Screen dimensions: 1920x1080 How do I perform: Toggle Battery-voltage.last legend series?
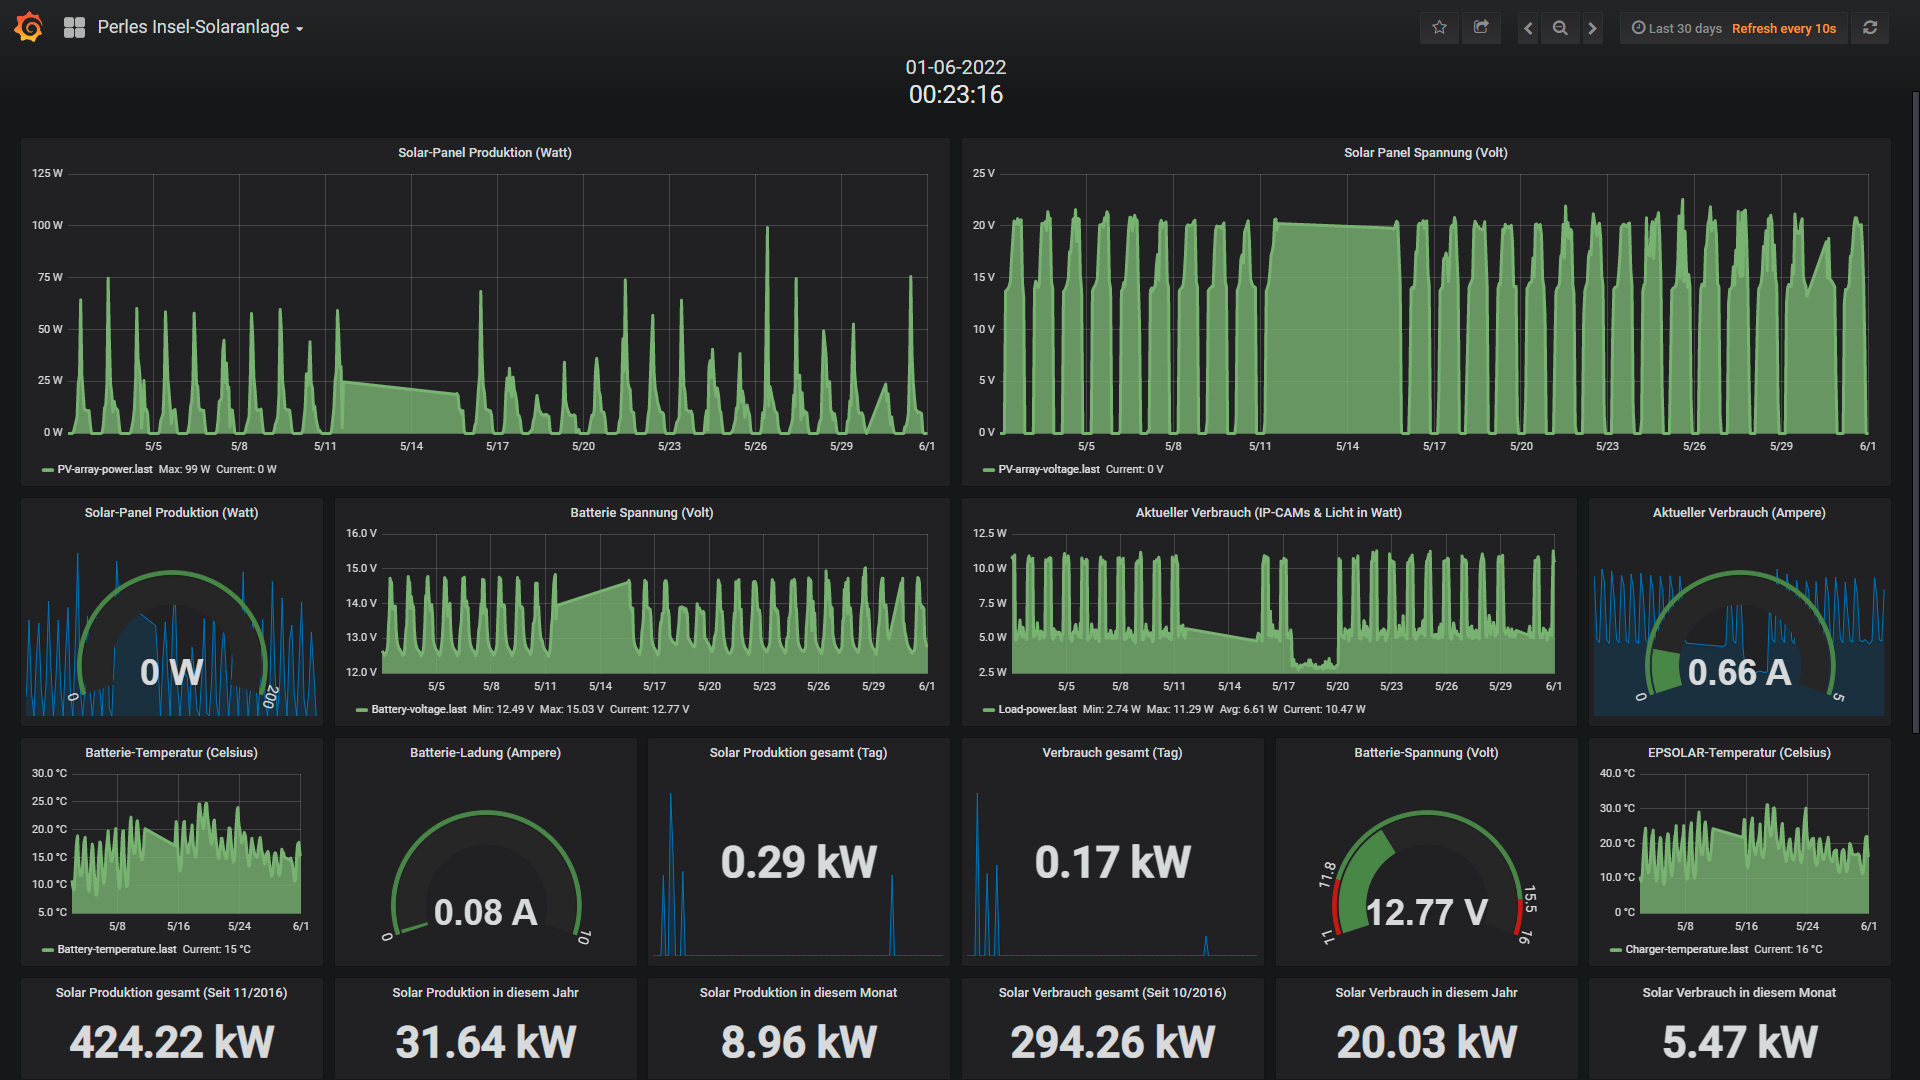tap(418, 709)
